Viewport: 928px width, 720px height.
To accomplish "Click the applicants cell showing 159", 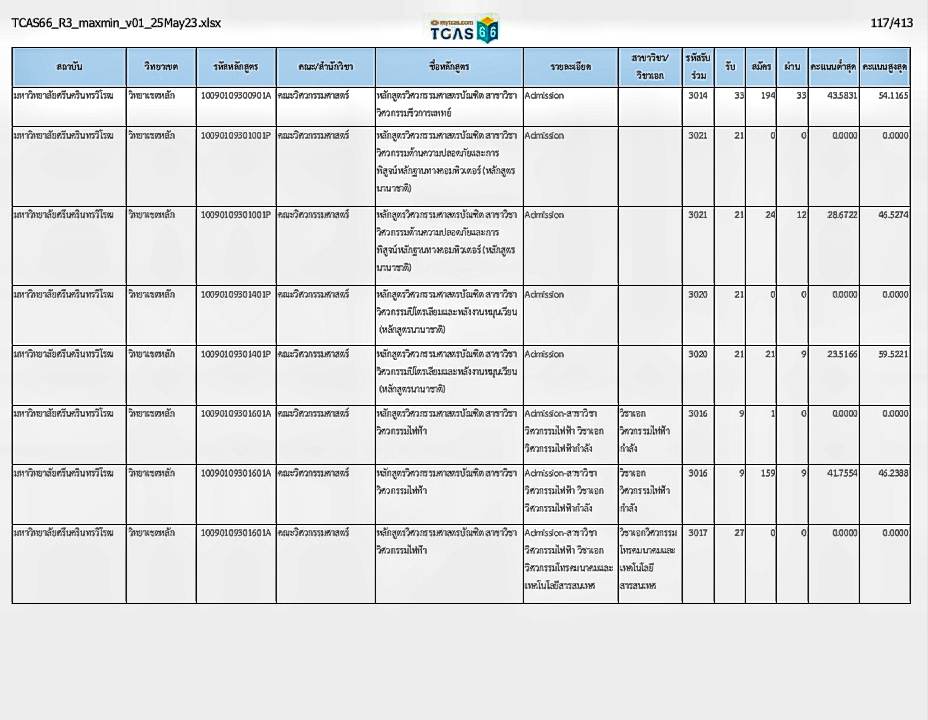I will click(x=766, y=473).
